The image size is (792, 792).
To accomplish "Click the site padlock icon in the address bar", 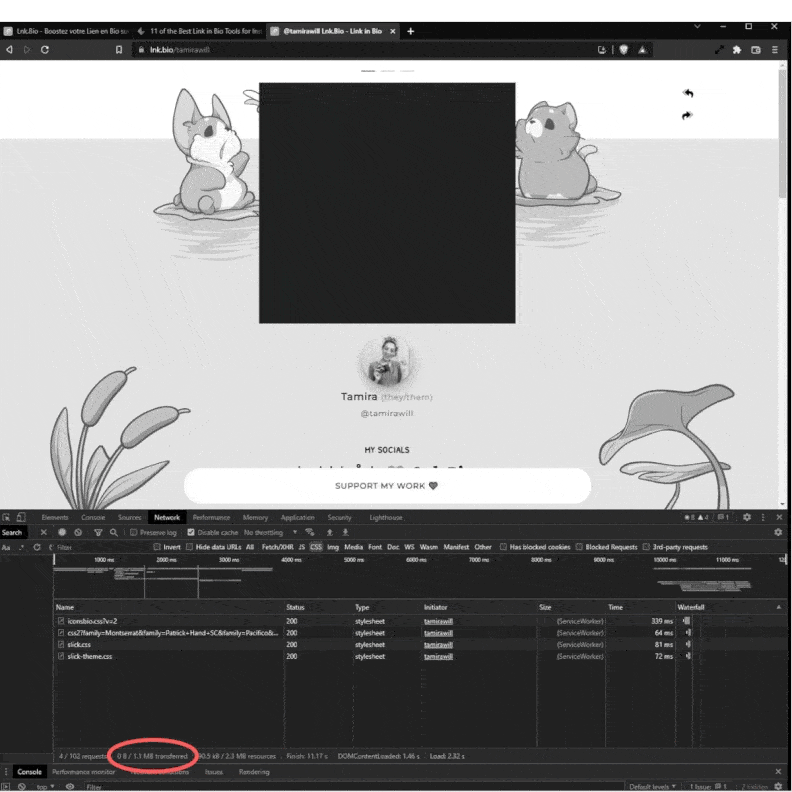I will pyautogui.click(x=141, y=50).
